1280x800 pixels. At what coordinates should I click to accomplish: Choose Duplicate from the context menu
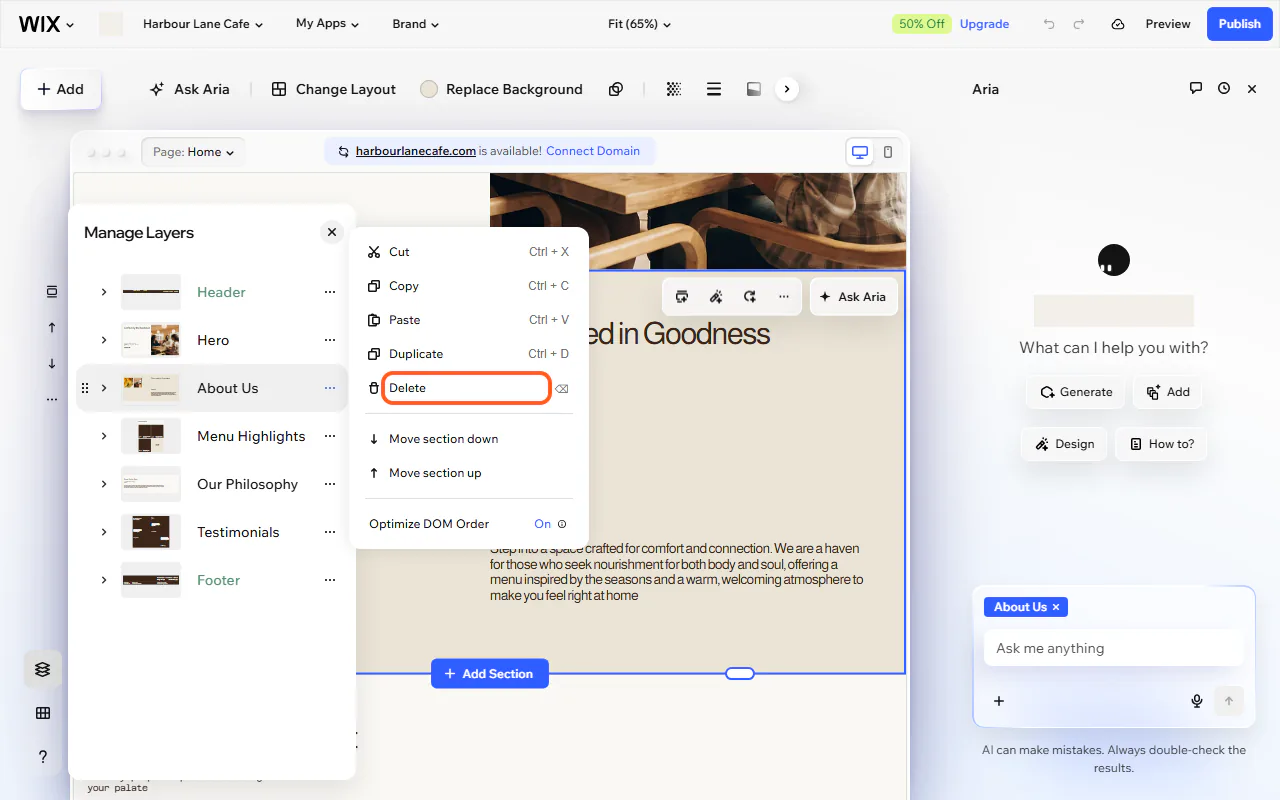pyautogui.click(x=468, y=354)
